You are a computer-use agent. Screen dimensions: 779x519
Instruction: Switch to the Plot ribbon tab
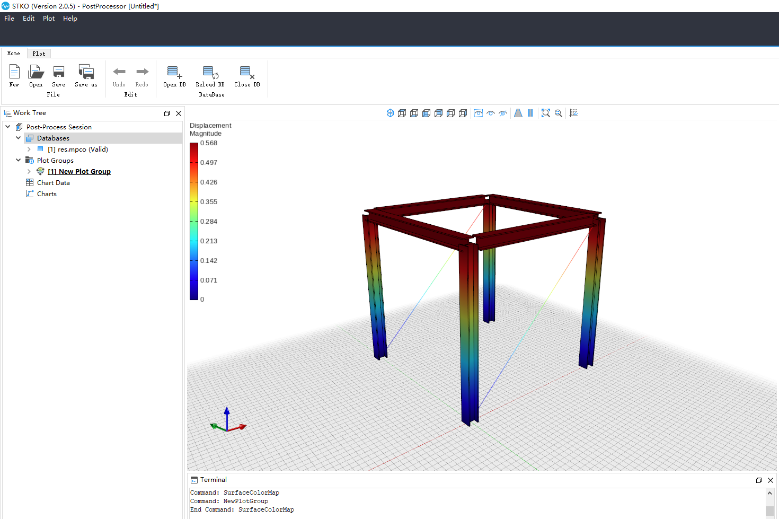[39, 53]
